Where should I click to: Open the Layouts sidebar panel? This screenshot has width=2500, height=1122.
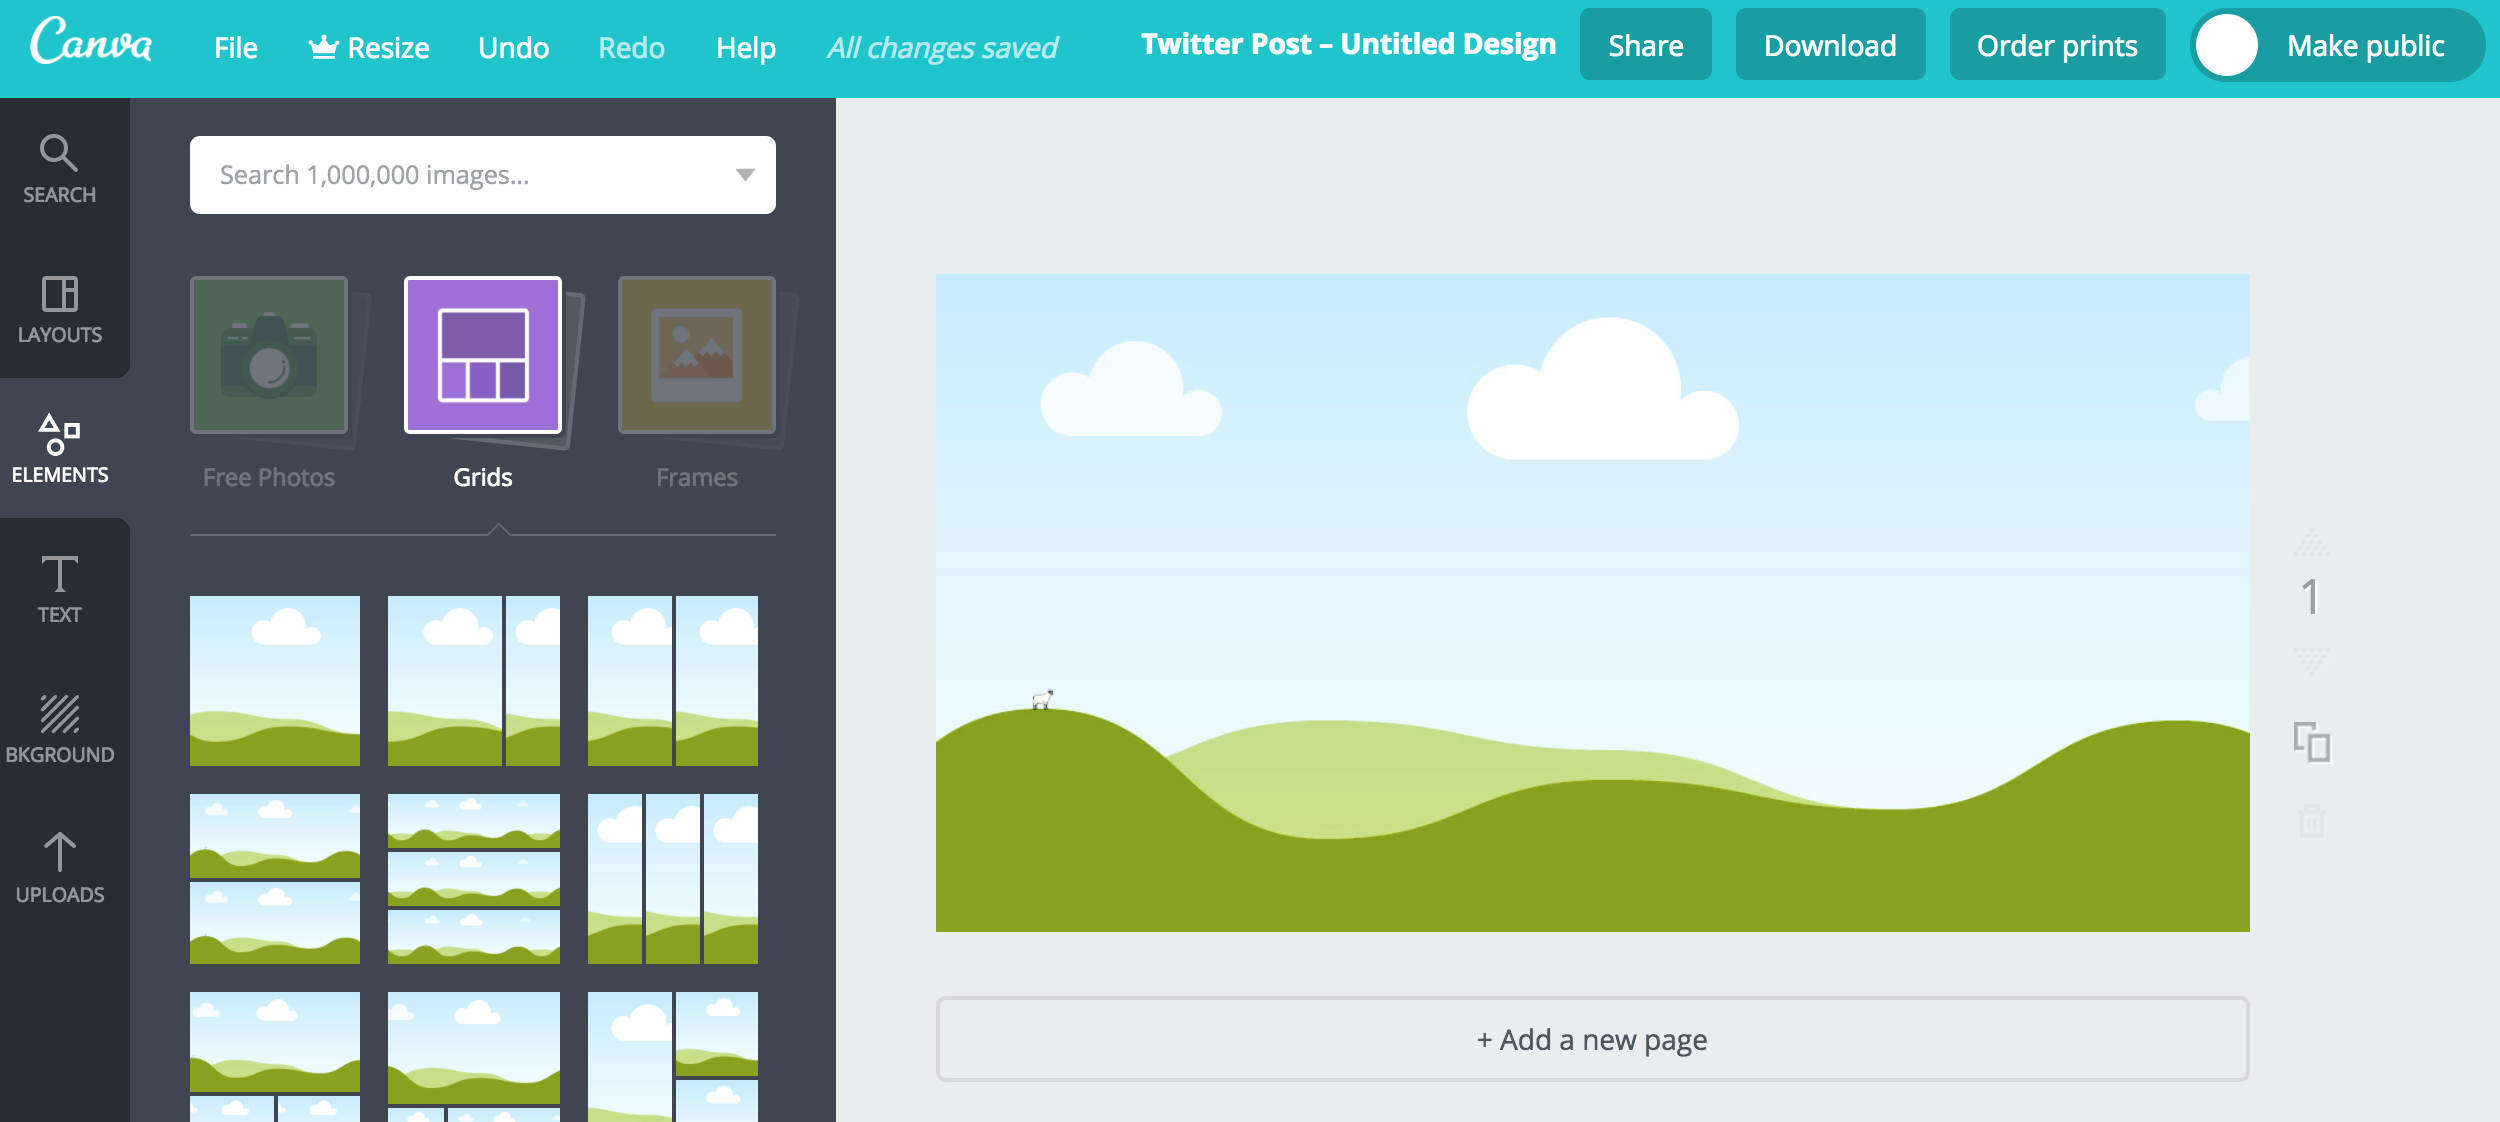tap(60, 308)
